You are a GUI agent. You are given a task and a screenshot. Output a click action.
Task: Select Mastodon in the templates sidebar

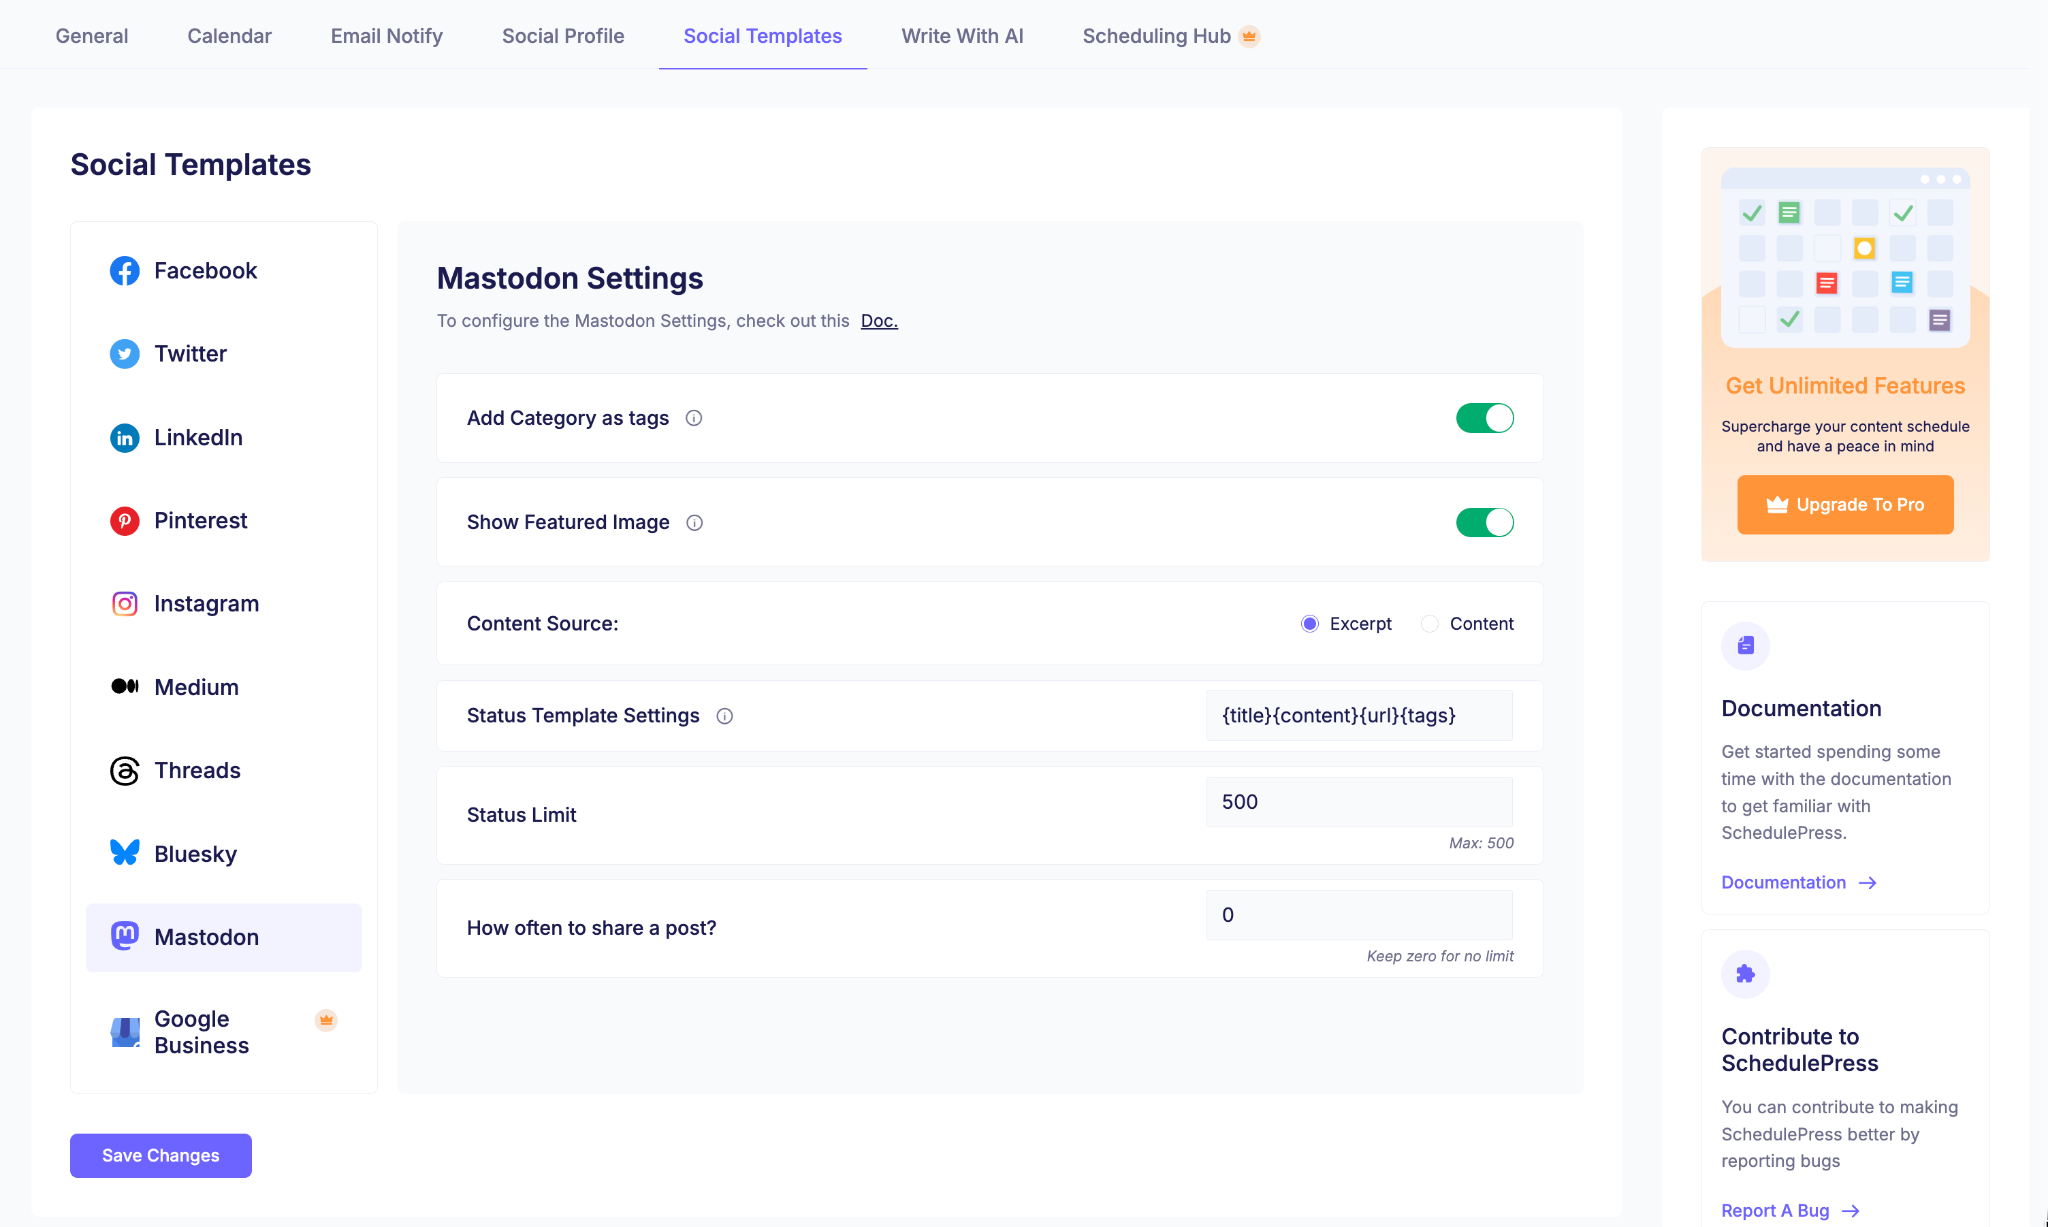224,937
